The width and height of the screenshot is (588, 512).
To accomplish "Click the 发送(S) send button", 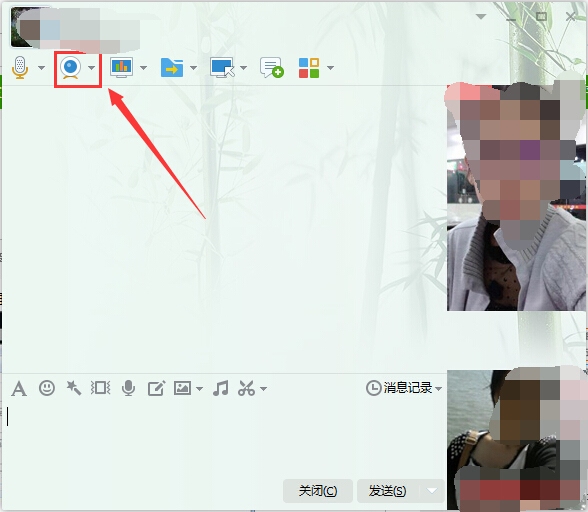I will pyautogui.click(x=387, y=491).
